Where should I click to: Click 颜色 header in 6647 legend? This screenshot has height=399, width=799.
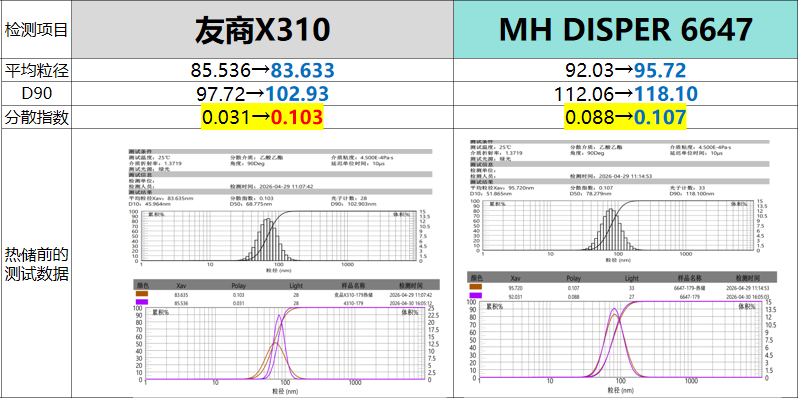(x=476, y=278)
